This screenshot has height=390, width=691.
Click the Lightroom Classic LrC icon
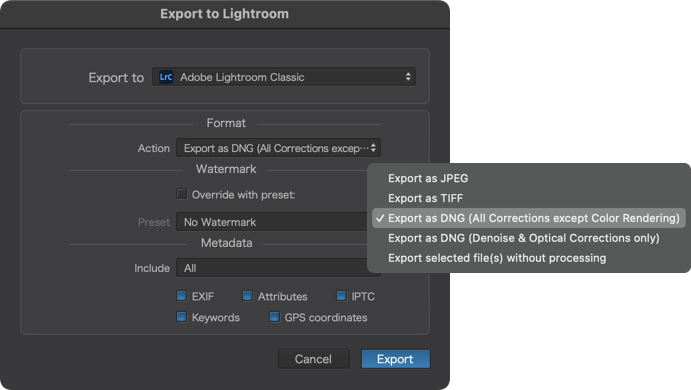tap(166, 77)
